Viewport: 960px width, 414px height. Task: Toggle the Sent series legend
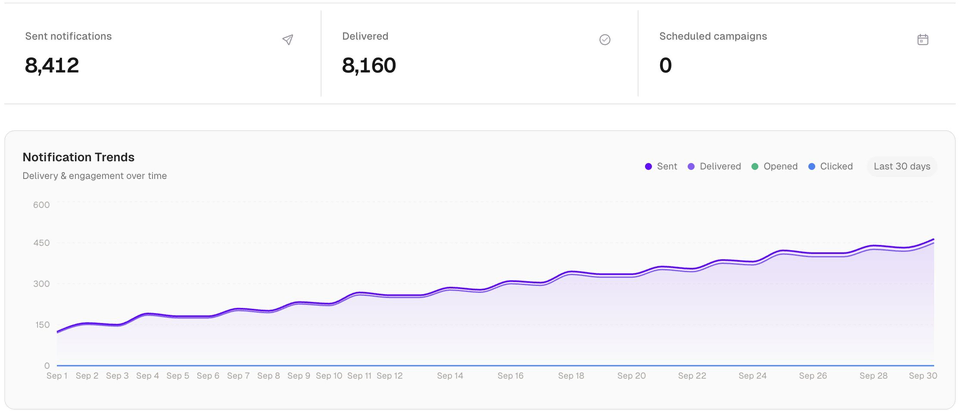[661, 167]
